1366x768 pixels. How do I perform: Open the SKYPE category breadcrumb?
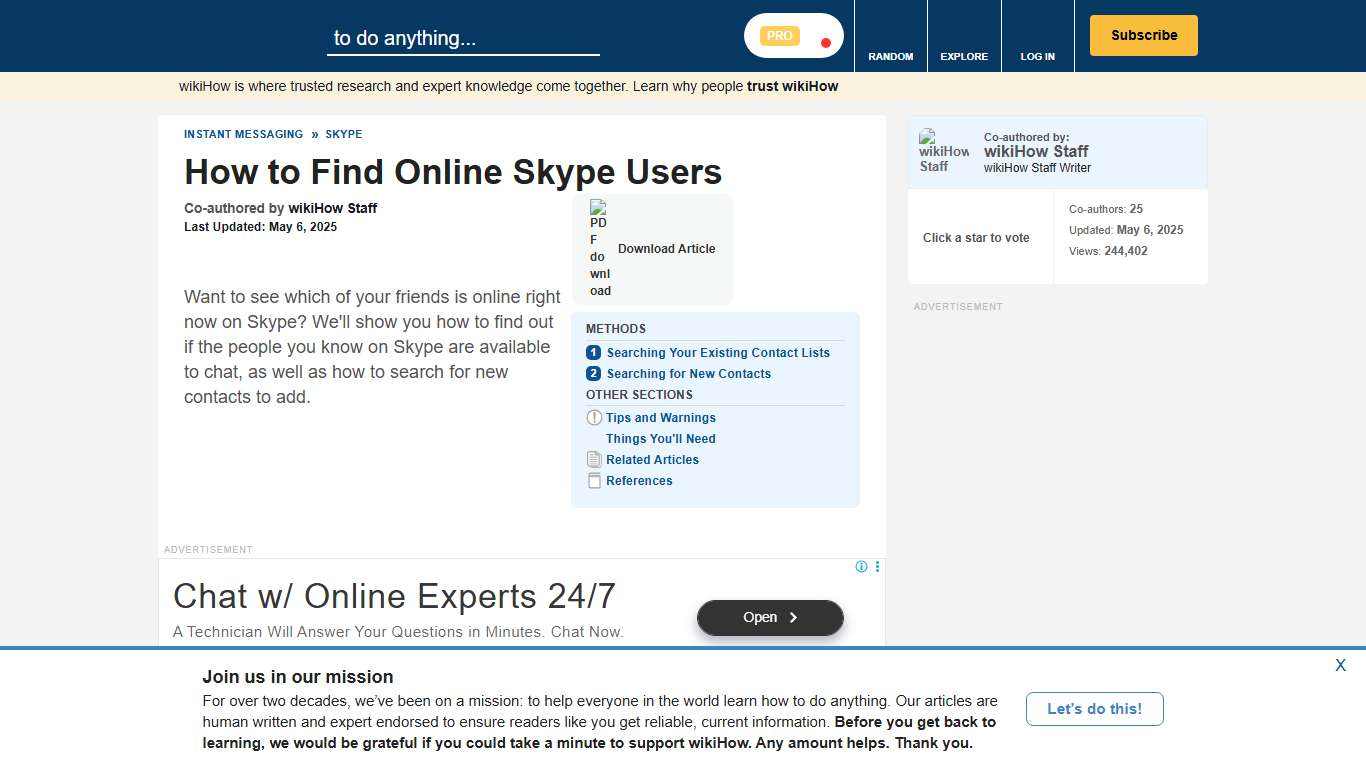pyautogui.click(x=343, y=134)
